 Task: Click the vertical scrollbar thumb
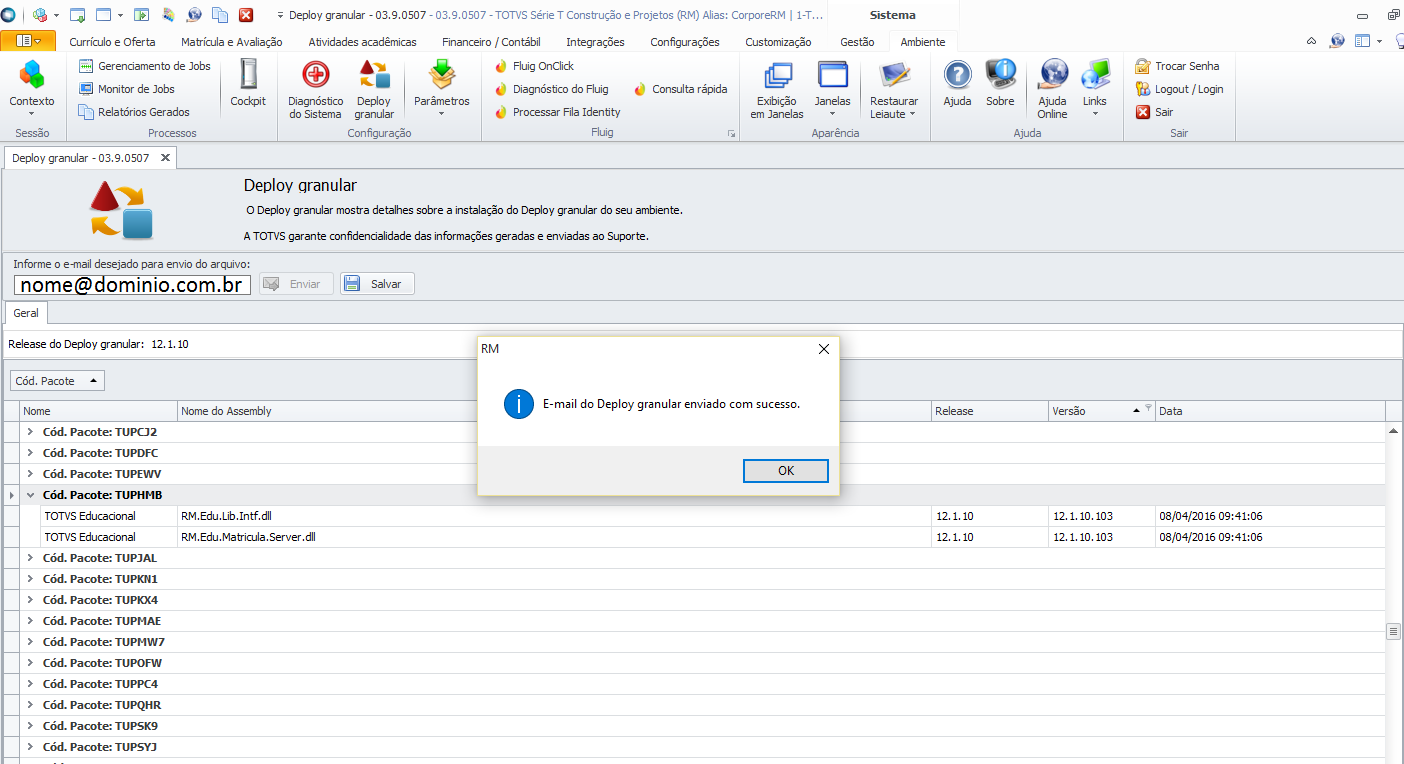point(1392,631)
